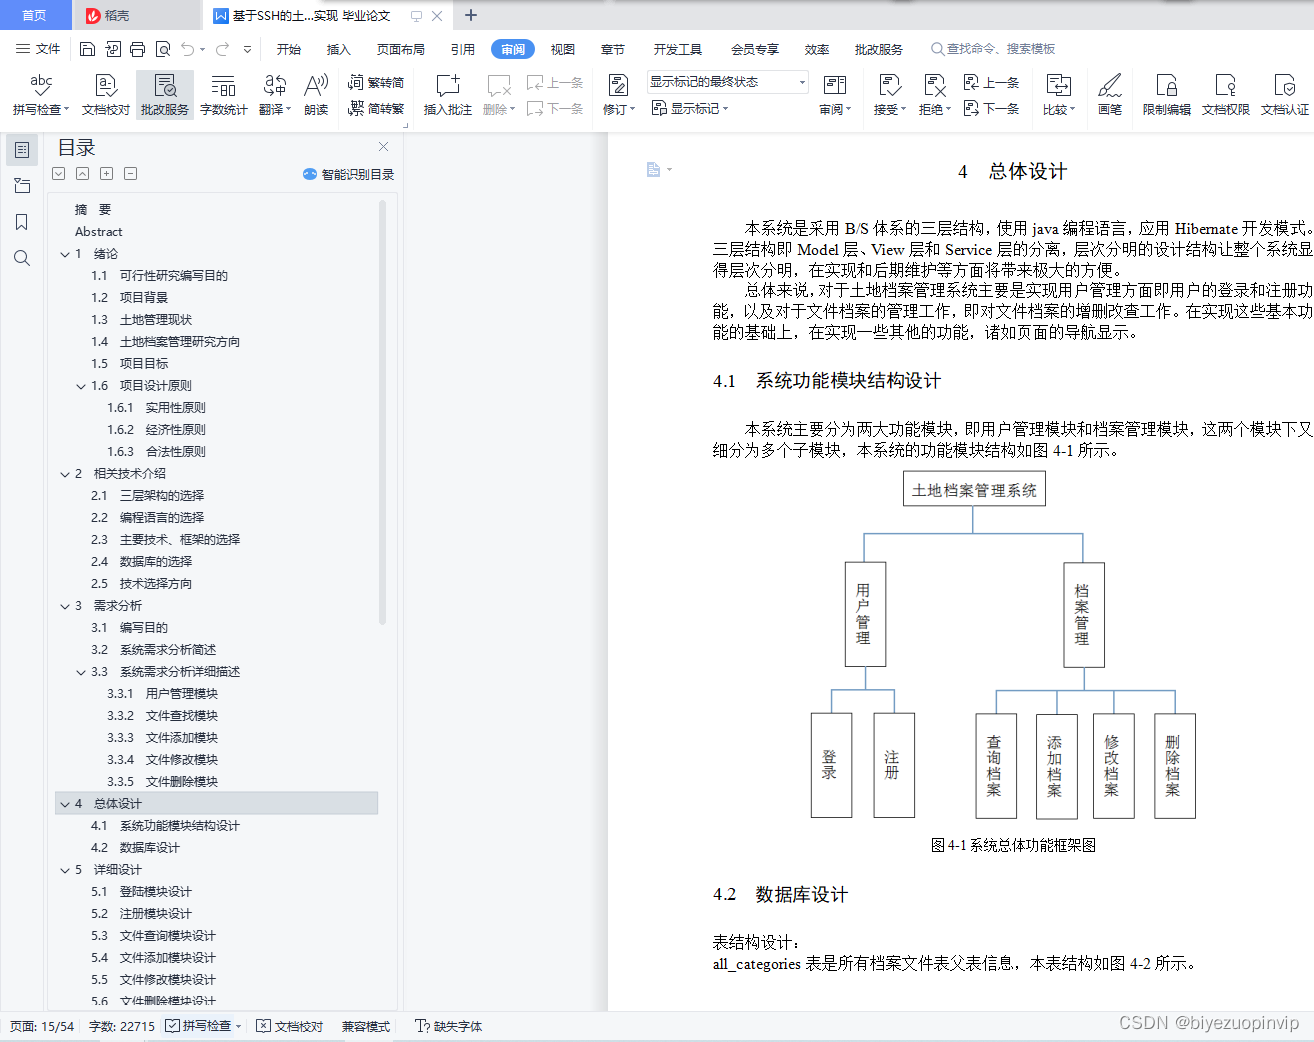1314x1042 pixels.
Task: Open a new document tab with plus
Action: pos(471,15)
